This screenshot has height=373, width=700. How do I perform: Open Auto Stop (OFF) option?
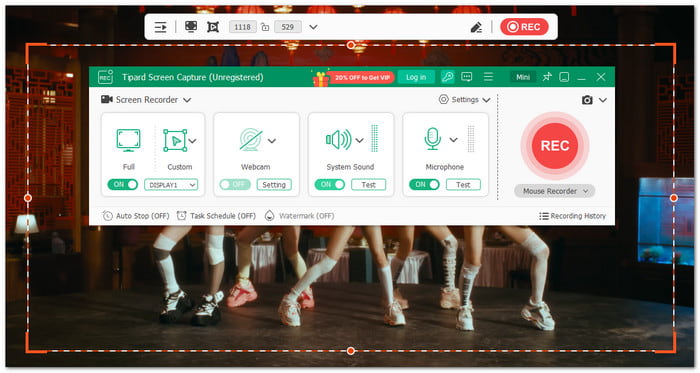136,216
